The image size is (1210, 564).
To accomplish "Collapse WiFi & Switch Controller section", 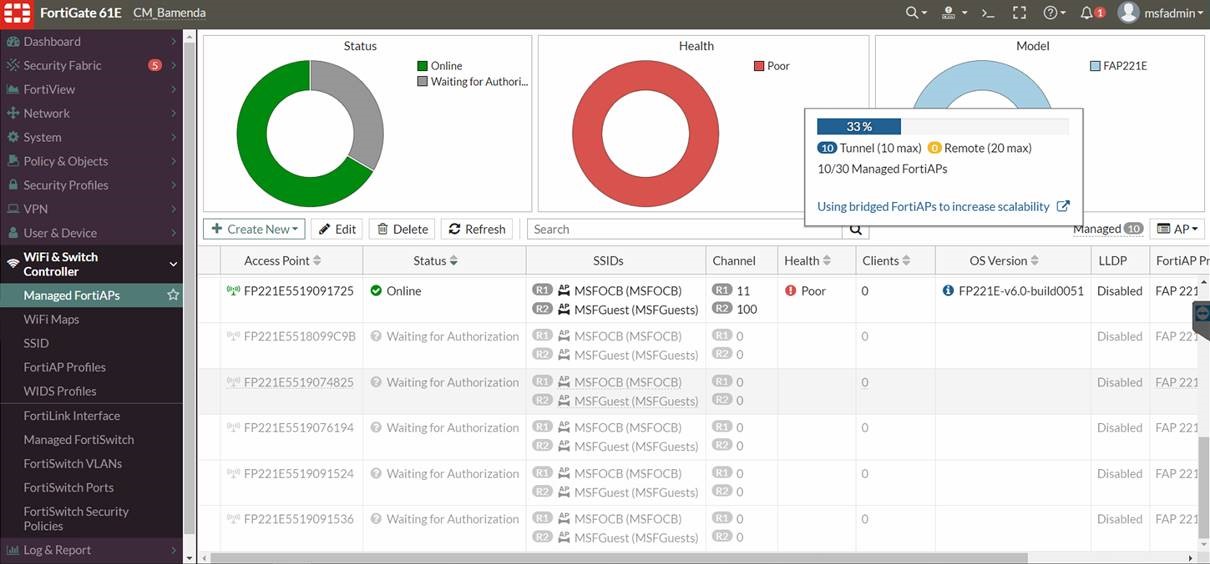I will (x=173, y=264).
